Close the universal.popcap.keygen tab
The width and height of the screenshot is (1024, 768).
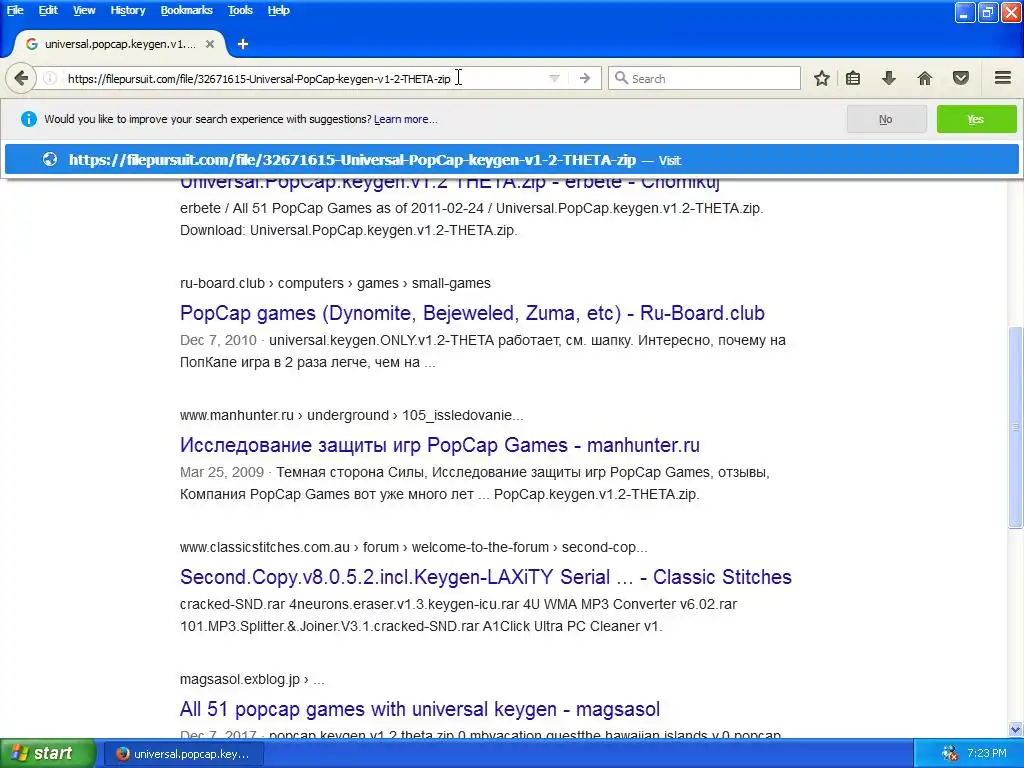[x=210, y=44]
